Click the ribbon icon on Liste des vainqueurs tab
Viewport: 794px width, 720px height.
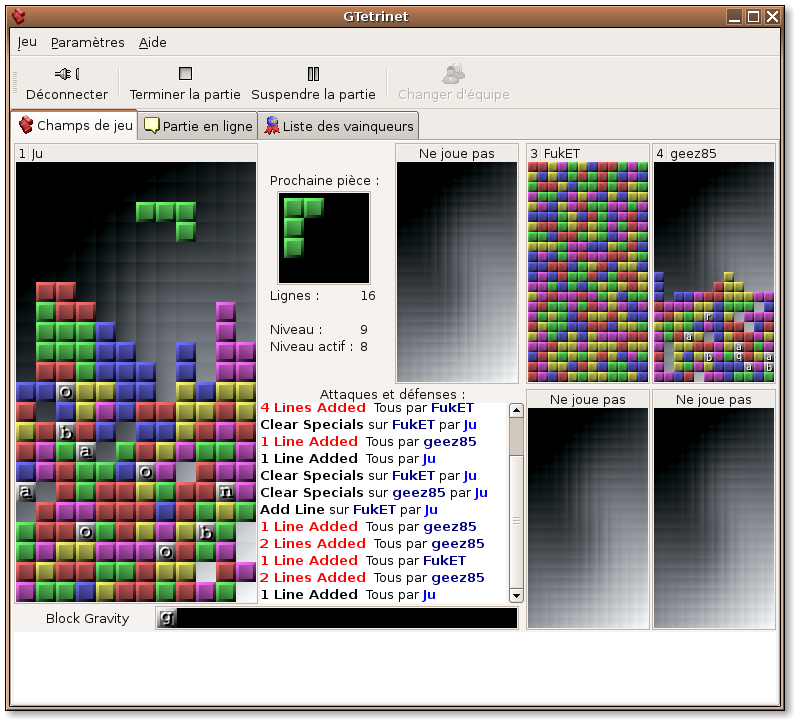coord(272,126)
